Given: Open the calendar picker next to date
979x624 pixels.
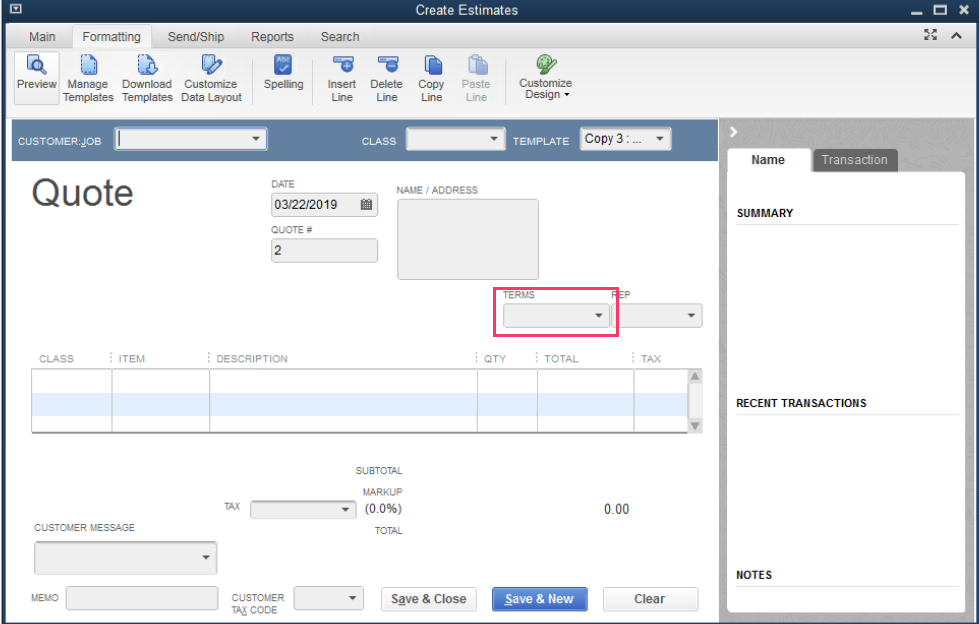Looking at the screenshot, I should click(x=367, y=204).
